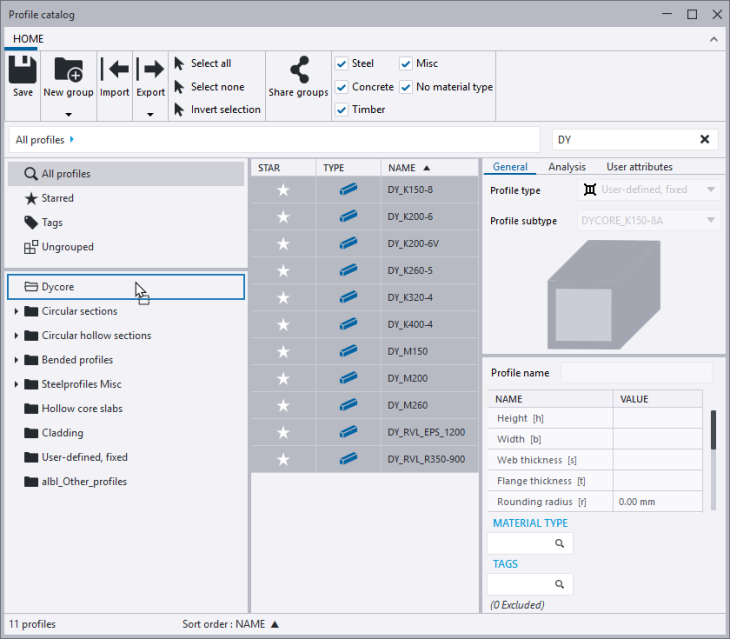Open the Tags list

tap(43, 222)
